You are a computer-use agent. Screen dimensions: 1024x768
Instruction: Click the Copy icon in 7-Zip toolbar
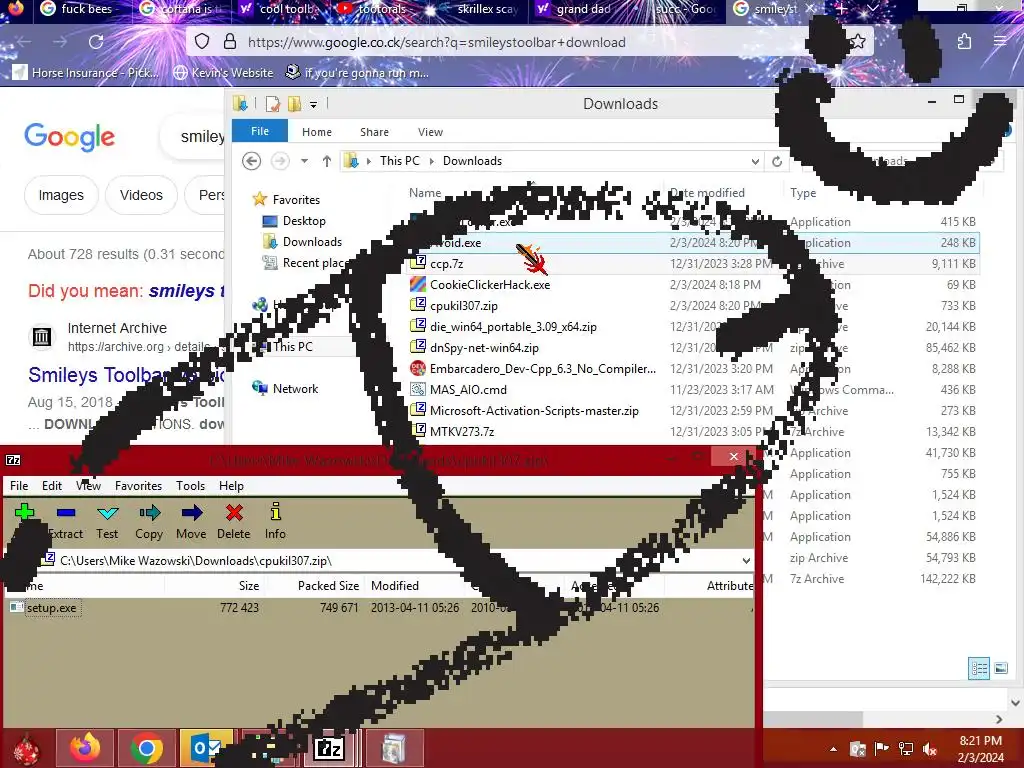click(x=150, y=513)
